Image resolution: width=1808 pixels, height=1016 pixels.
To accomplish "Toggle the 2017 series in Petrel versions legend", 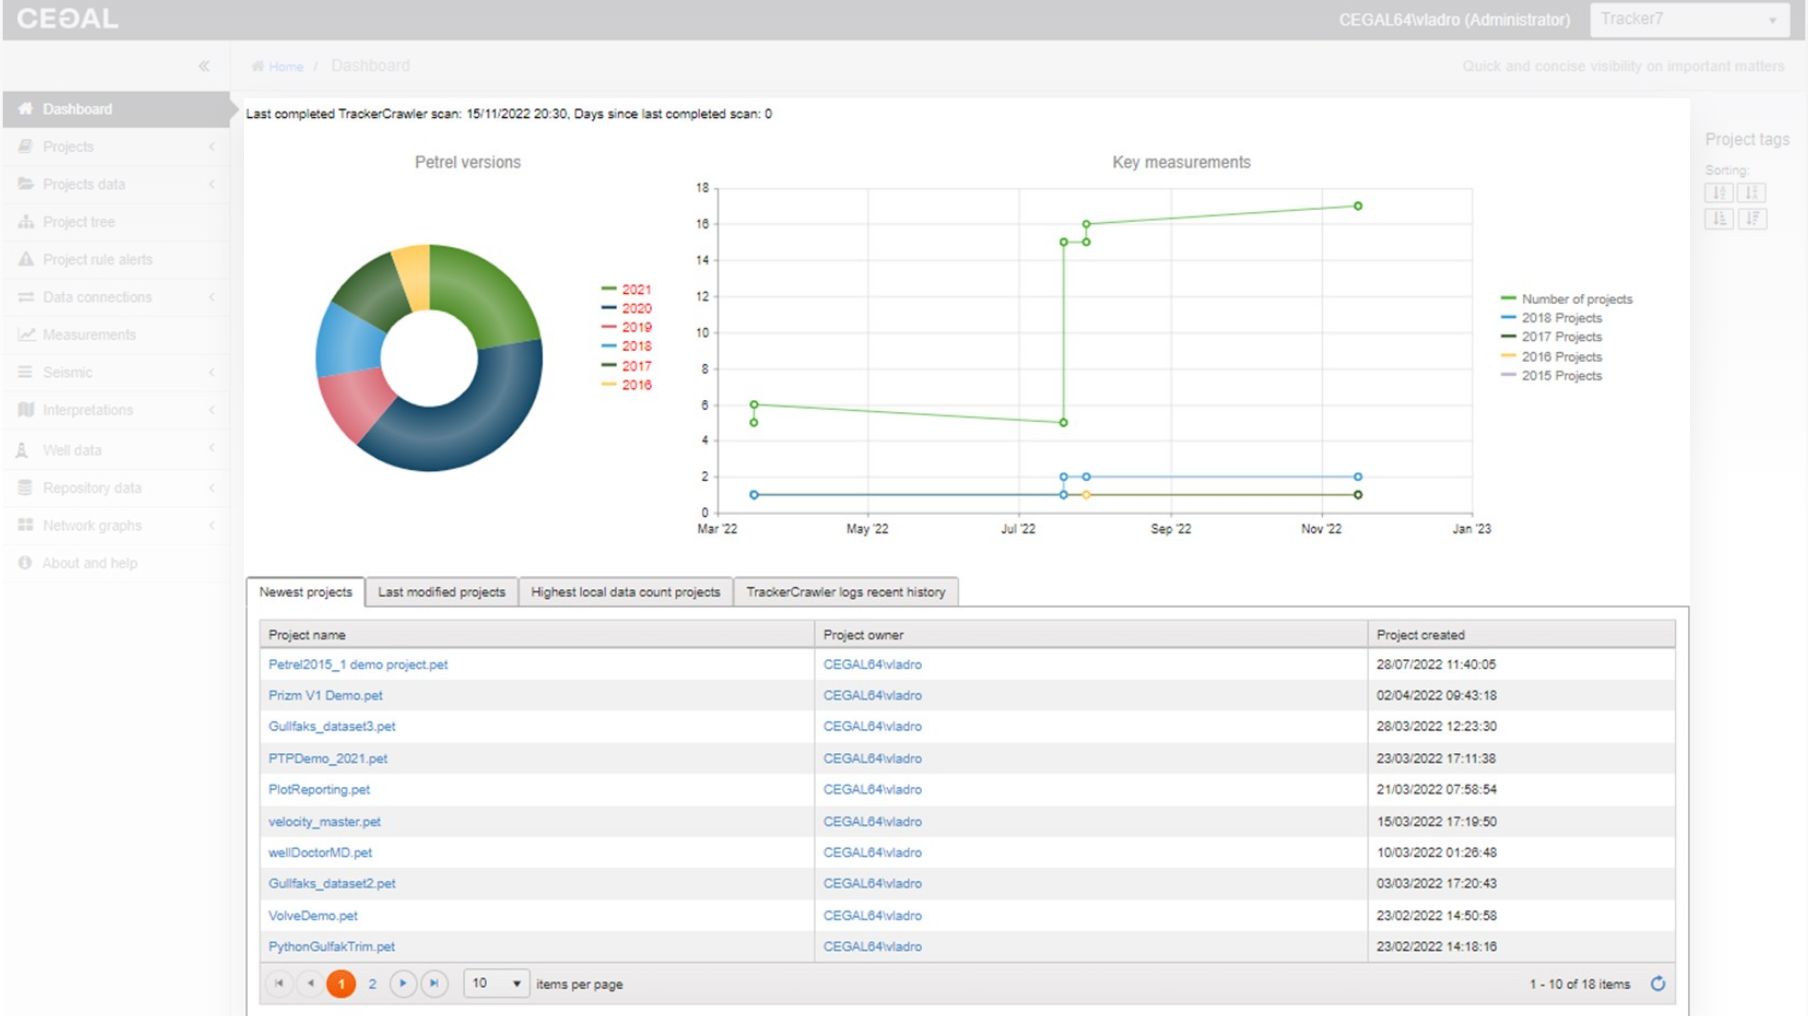I will 626,366.
